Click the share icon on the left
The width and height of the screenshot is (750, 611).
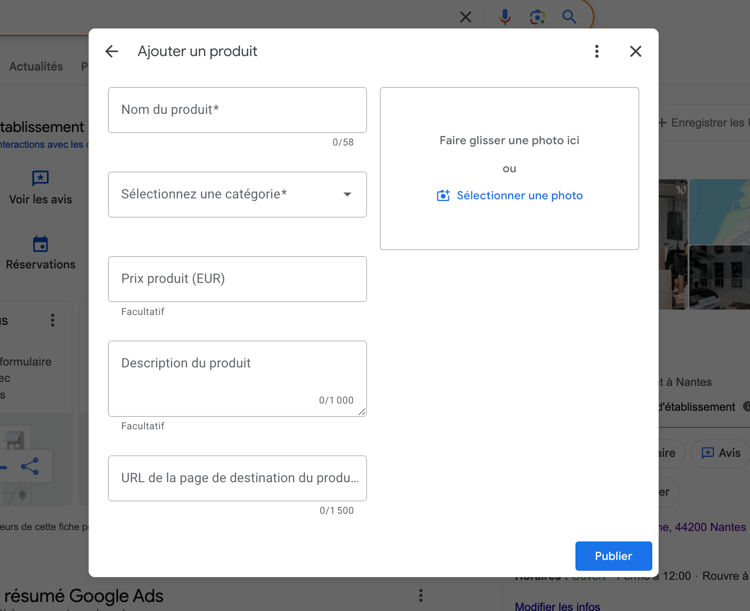(x=30, y=466)
